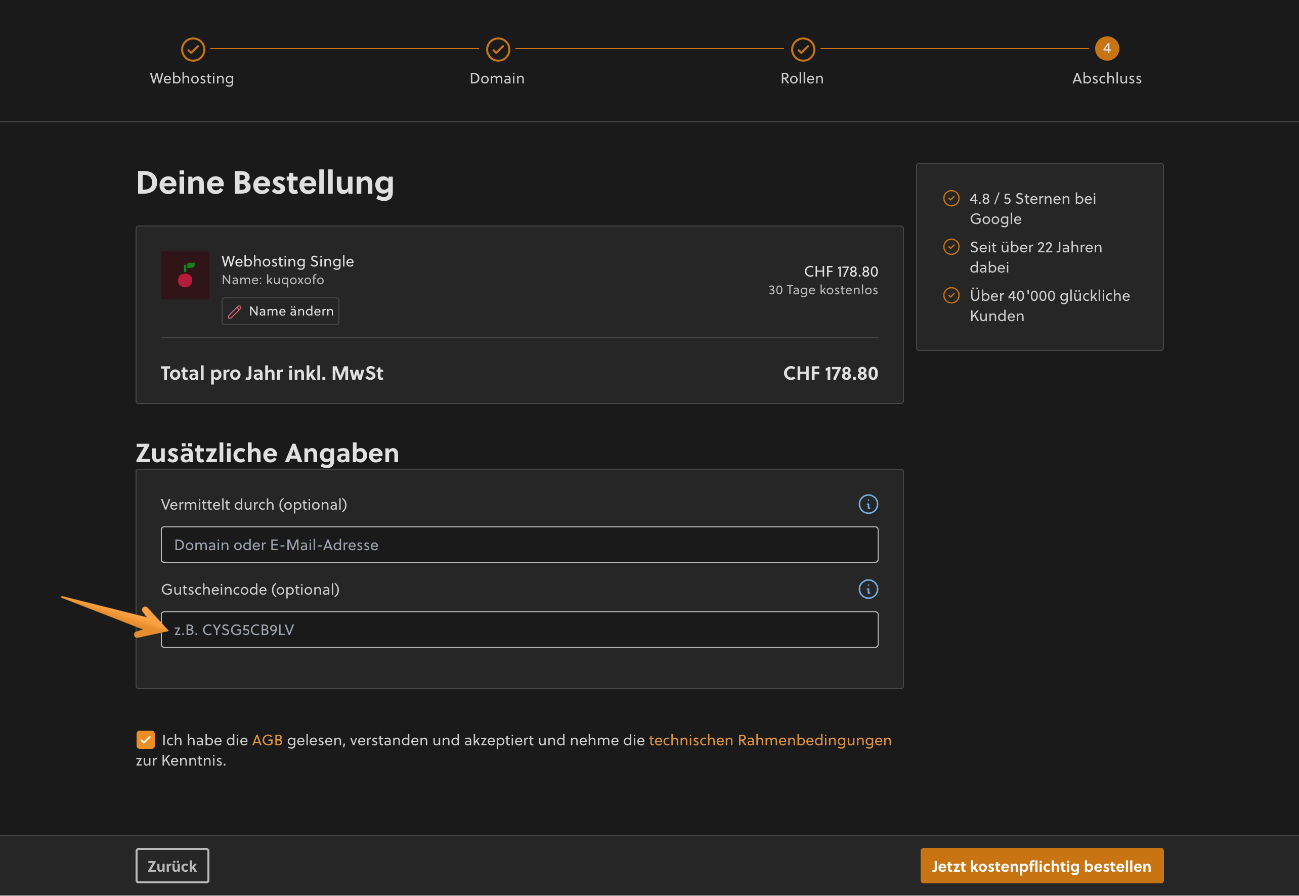
Task: Click the Deine Bestellung heading
Action: pos(265,183)
